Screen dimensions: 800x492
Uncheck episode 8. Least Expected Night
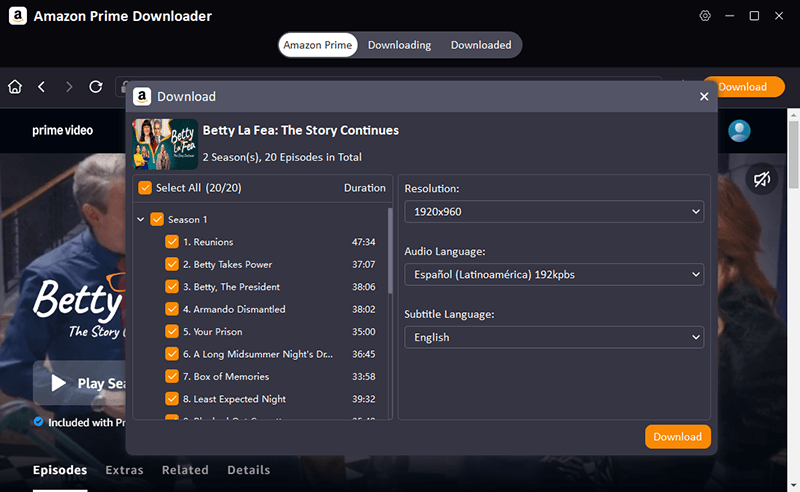point(172,399)
